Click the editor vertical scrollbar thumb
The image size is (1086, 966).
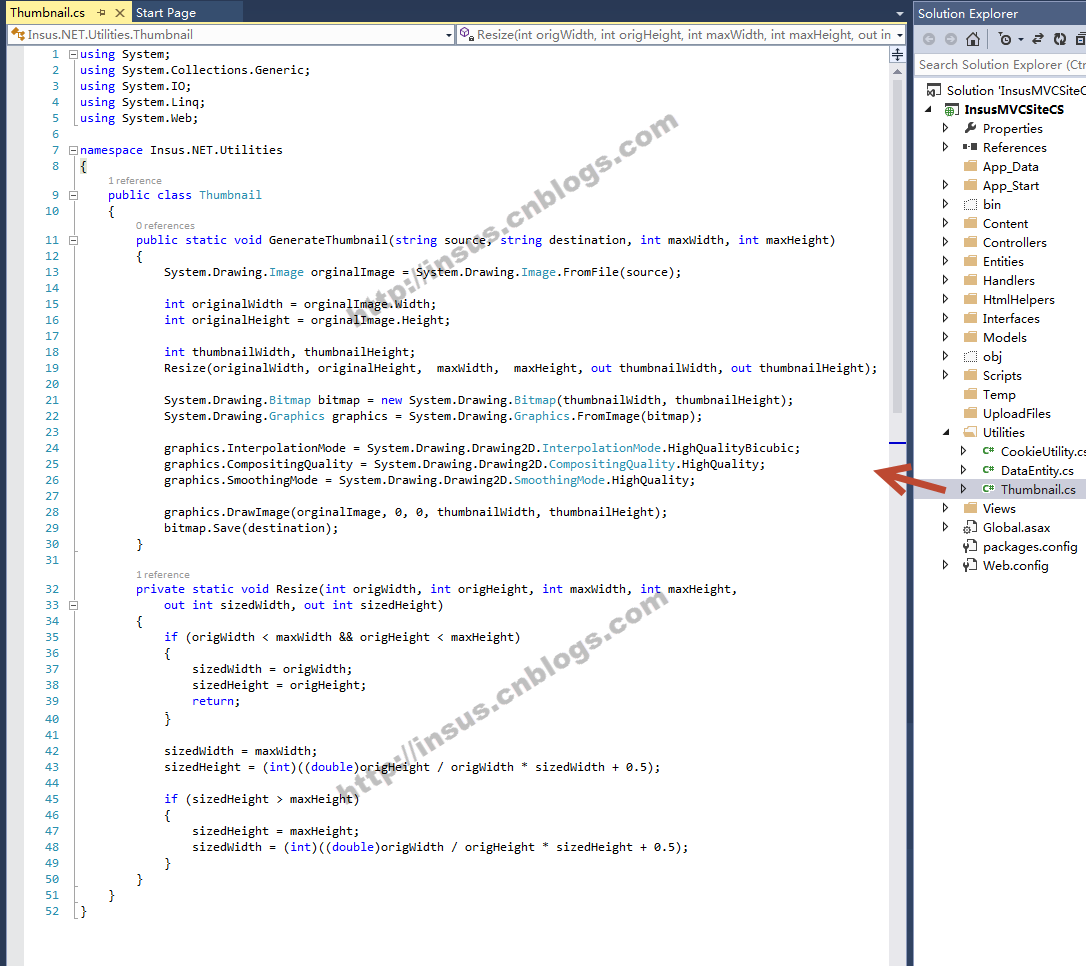point(897,246)
